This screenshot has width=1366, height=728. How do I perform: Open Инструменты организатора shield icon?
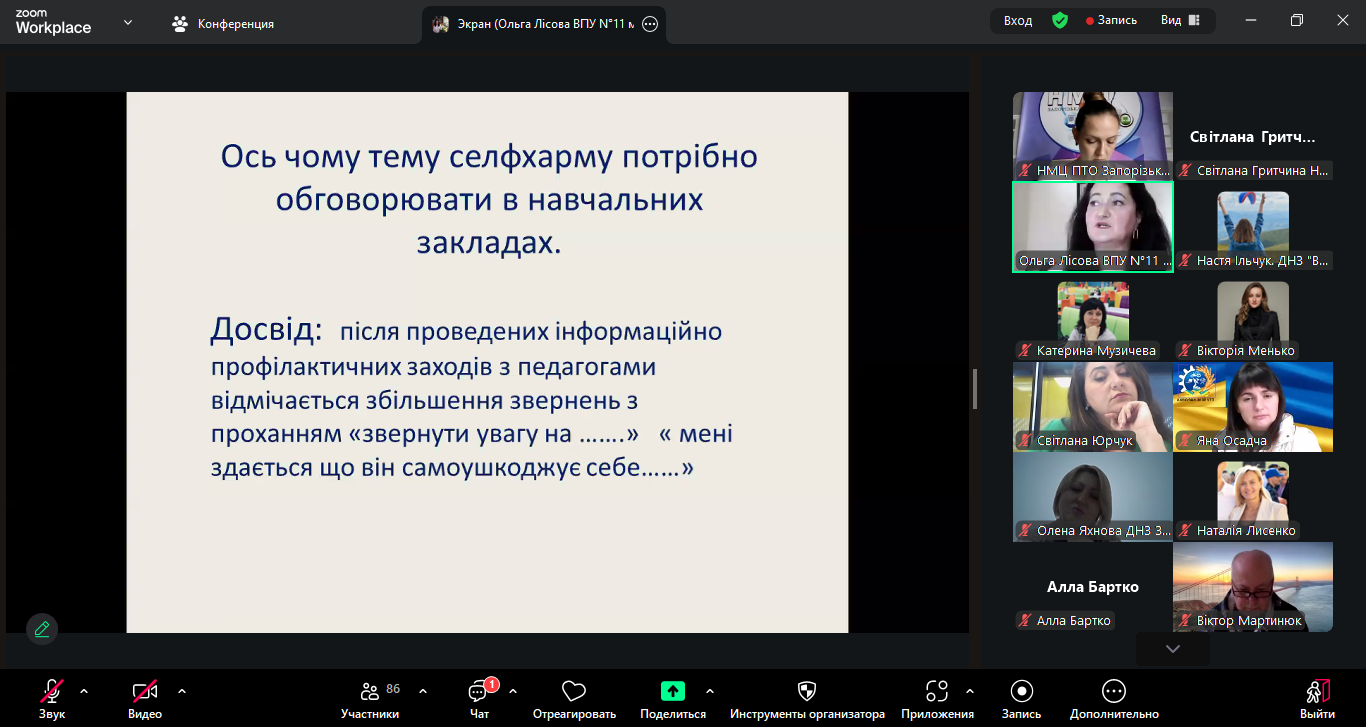807,692
